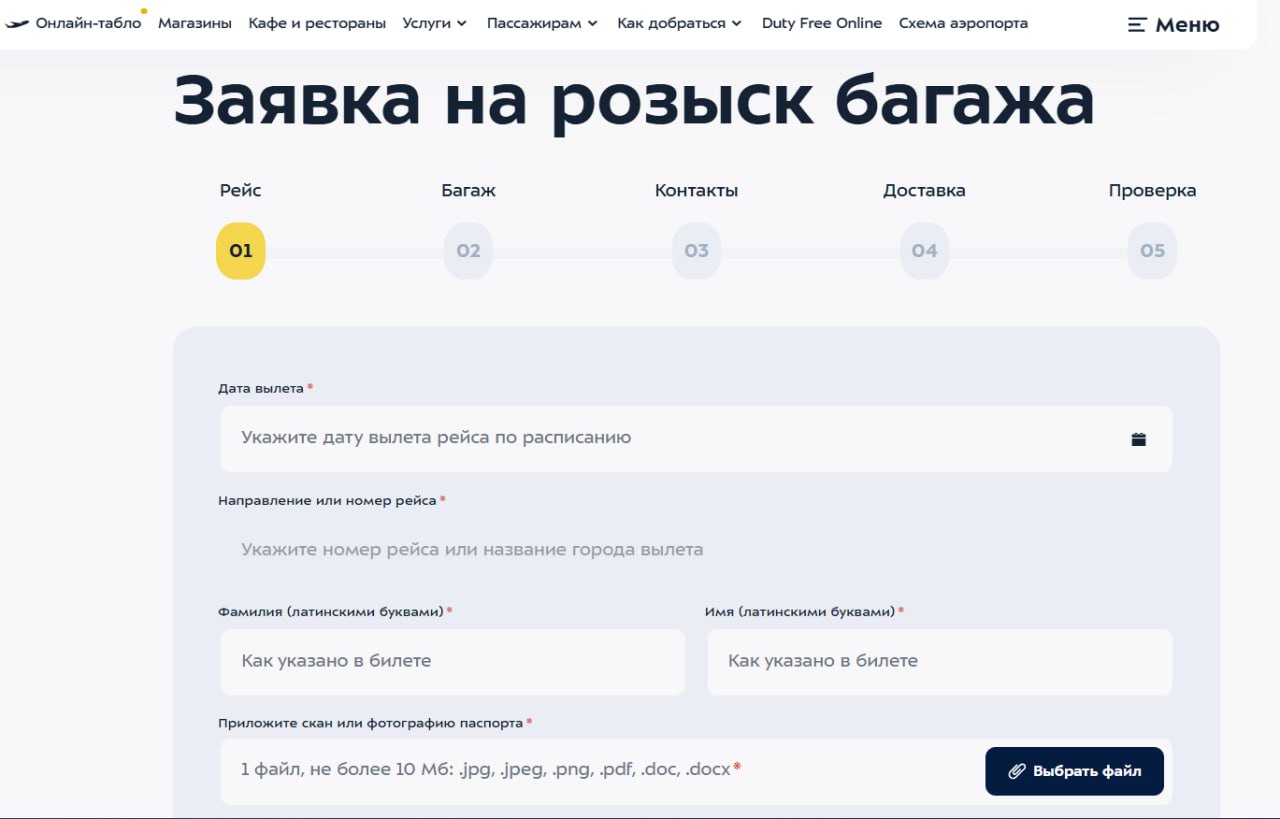Image resolution: width=1280 pixels, height=819 pixels.
Task: Select step 01 Рейс
Action: tap(241, 251)
